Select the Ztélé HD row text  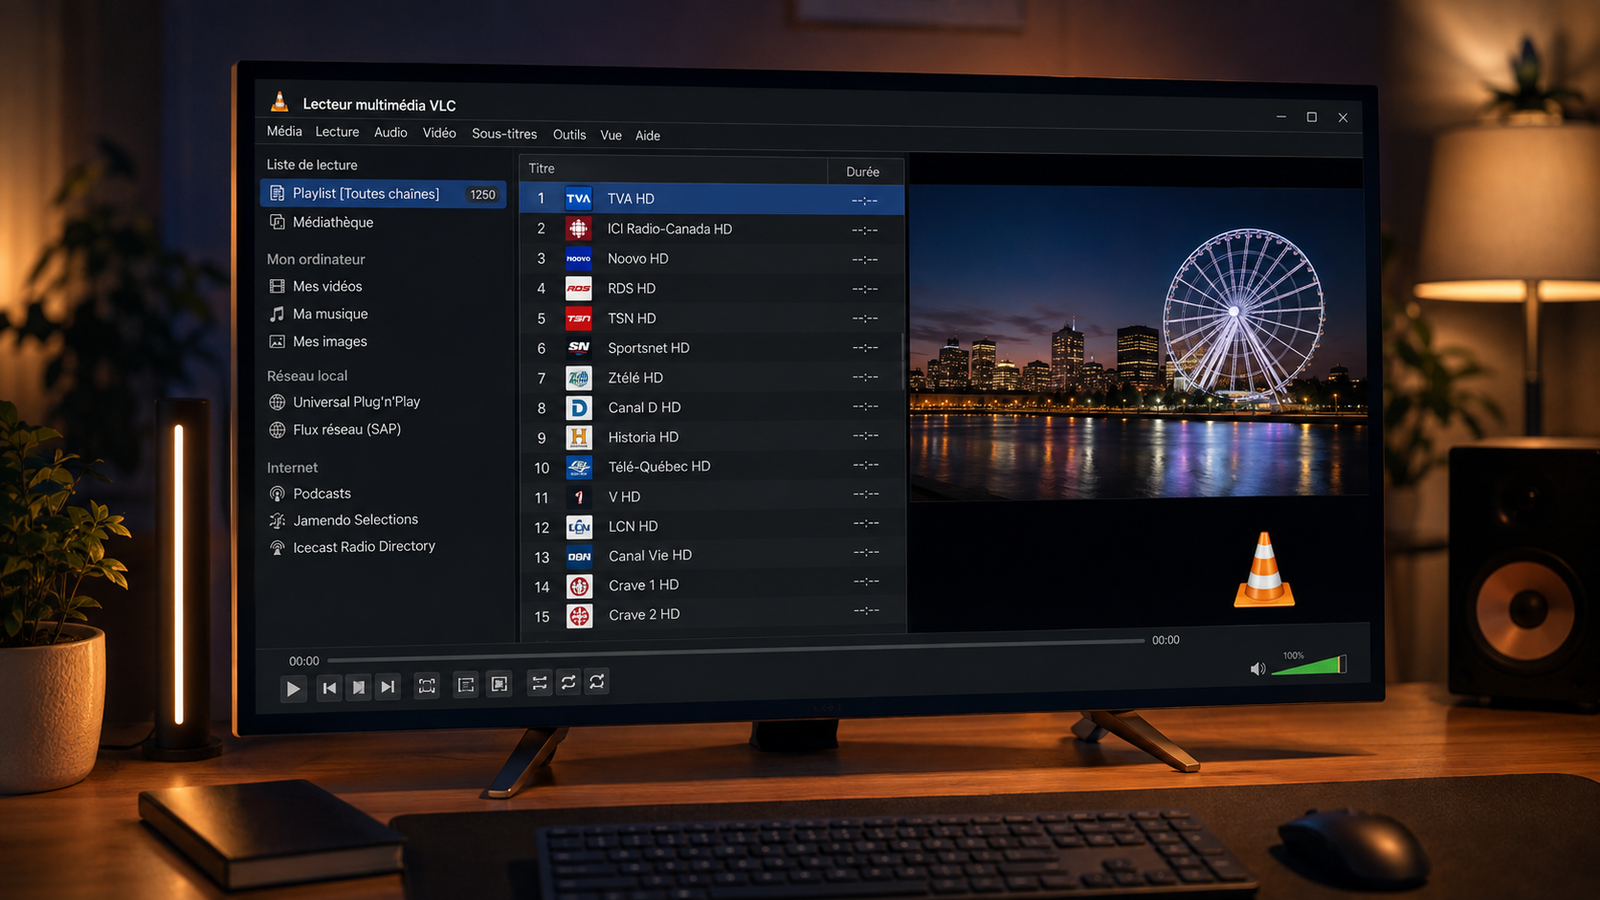pos(636,377)
